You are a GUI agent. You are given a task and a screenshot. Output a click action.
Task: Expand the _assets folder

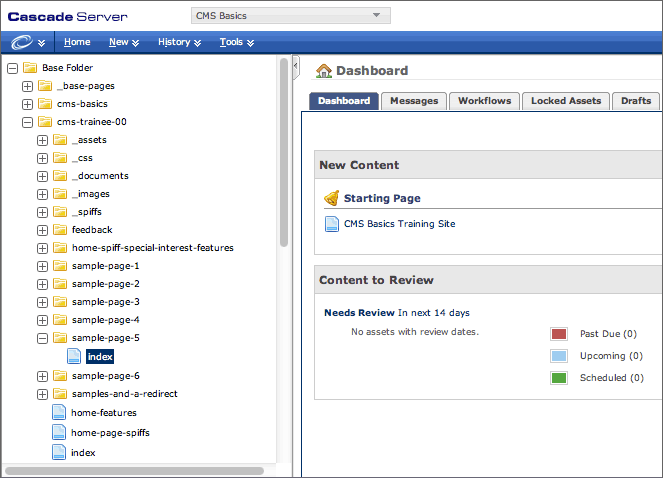[42, 140]
